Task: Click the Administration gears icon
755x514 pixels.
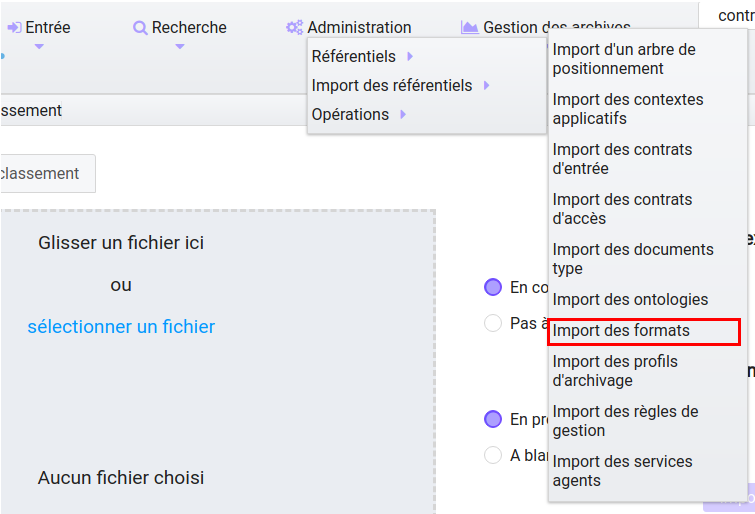Action: [295, 27]
